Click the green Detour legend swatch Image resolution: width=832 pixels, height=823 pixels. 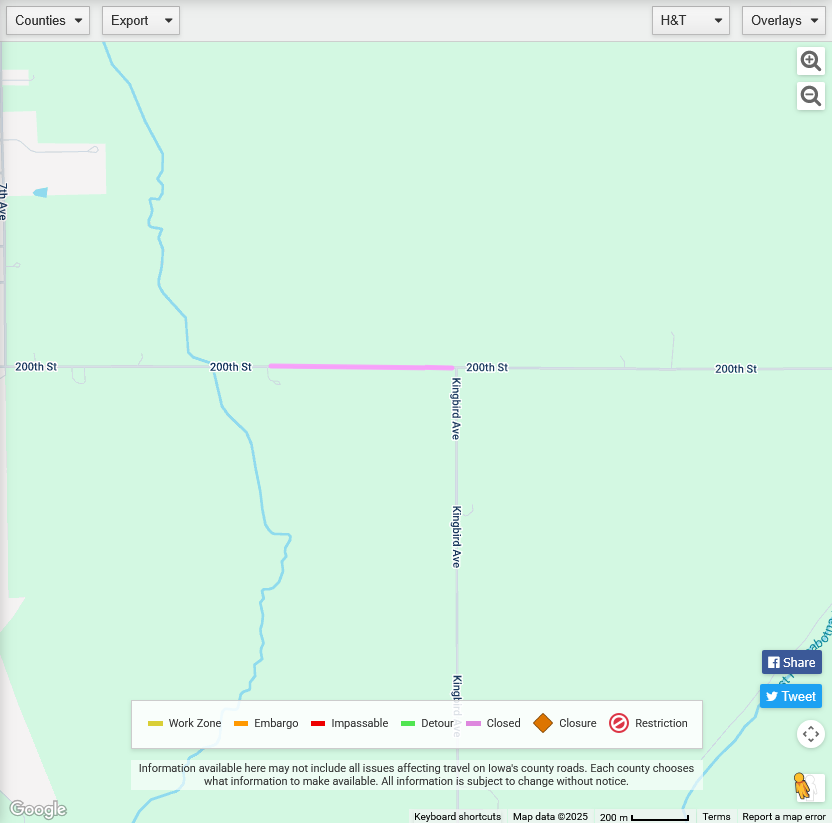pos(408,723)
